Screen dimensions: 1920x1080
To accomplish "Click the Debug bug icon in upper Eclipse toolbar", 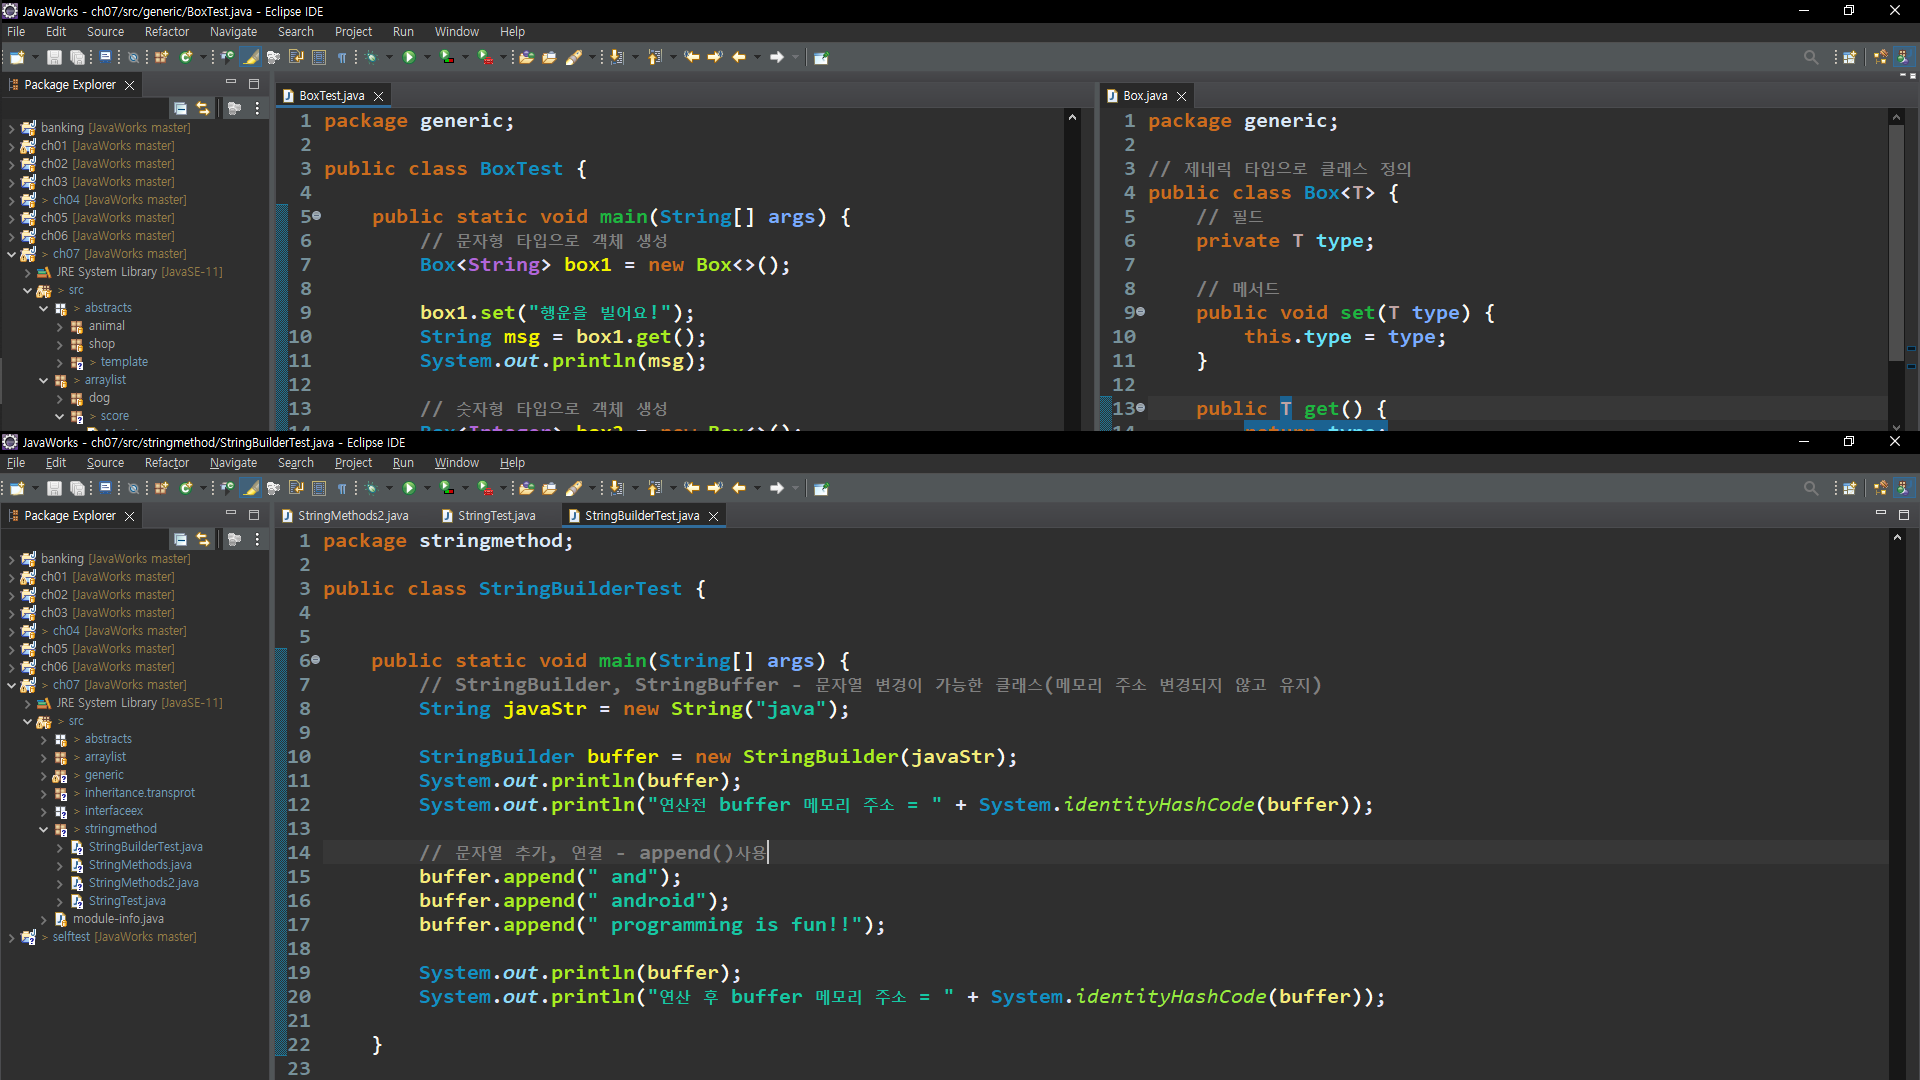I will pyautogui.click(x=371, y=57).
